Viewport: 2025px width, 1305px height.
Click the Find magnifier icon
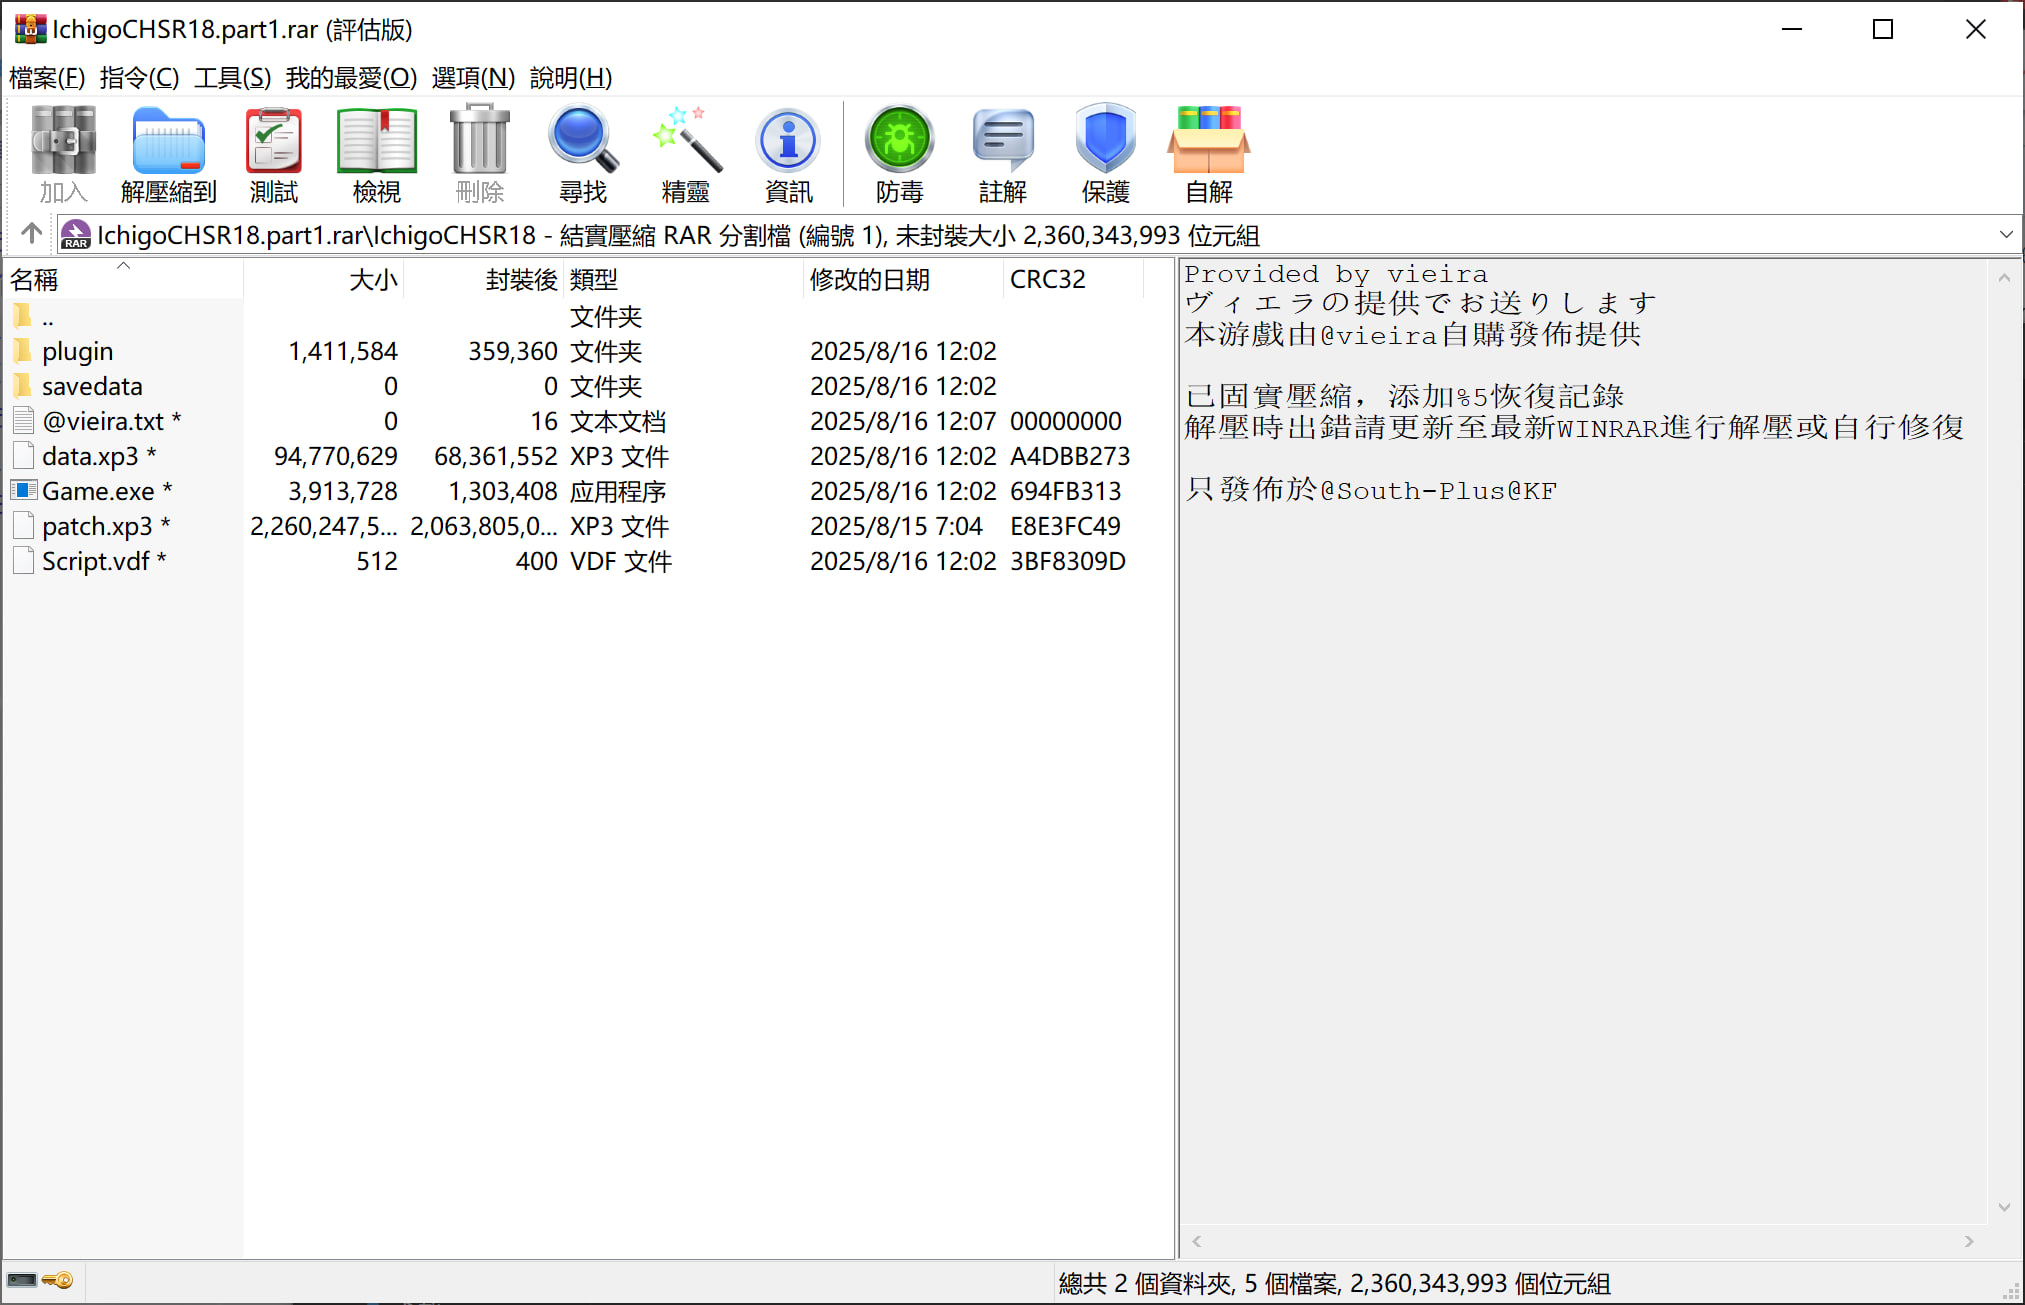pyautogui.click(x=582, y=154)
